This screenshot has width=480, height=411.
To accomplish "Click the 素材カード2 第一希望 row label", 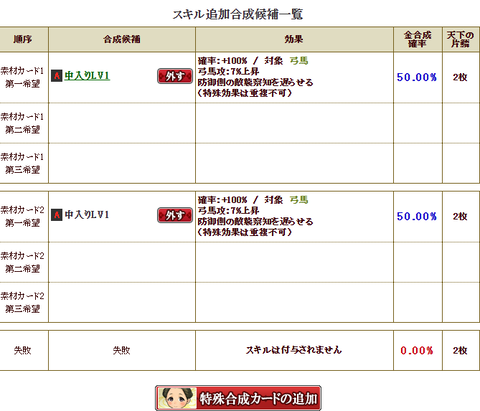I will click(x=22, y=216).
